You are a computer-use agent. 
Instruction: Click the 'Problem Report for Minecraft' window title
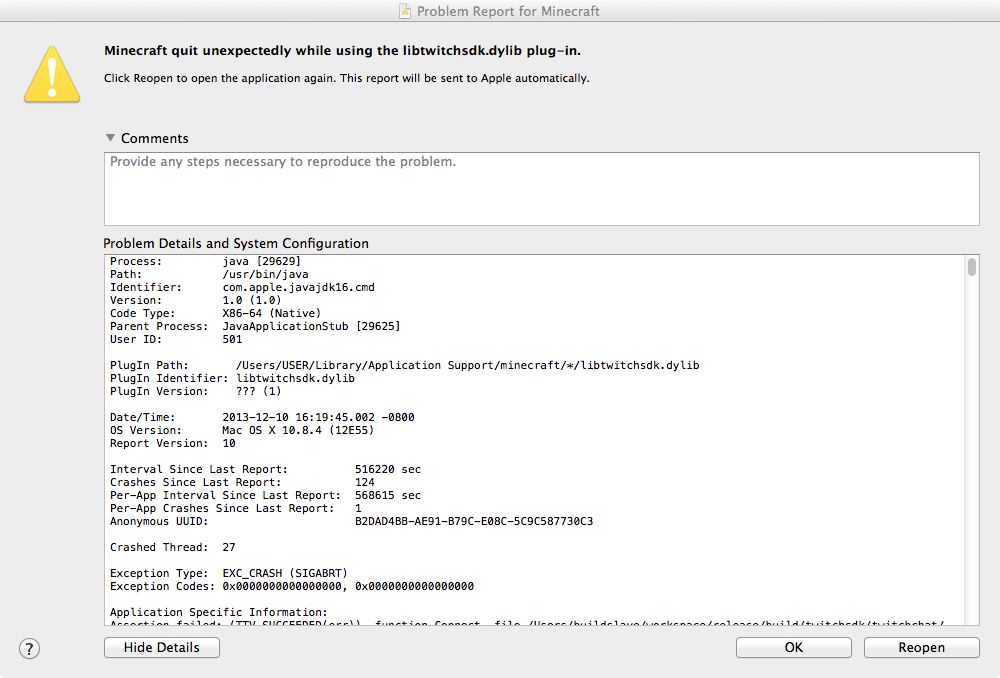point(508,11)
